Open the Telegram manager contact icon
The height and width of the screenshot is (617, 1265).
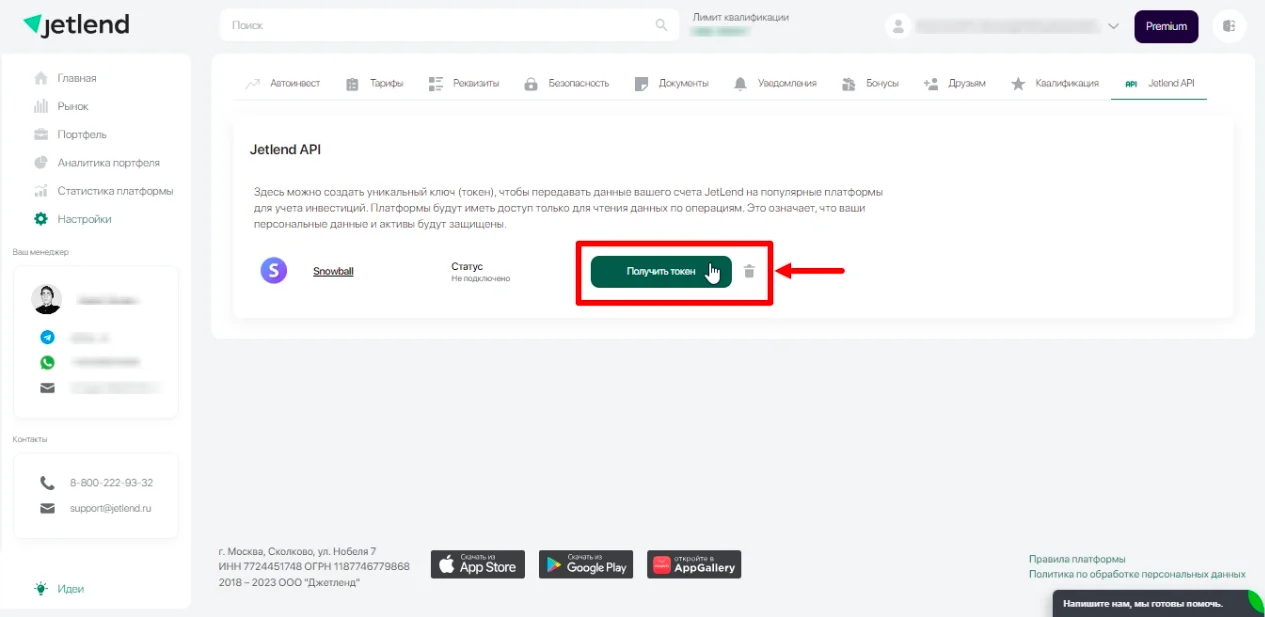tap(47, 337)
